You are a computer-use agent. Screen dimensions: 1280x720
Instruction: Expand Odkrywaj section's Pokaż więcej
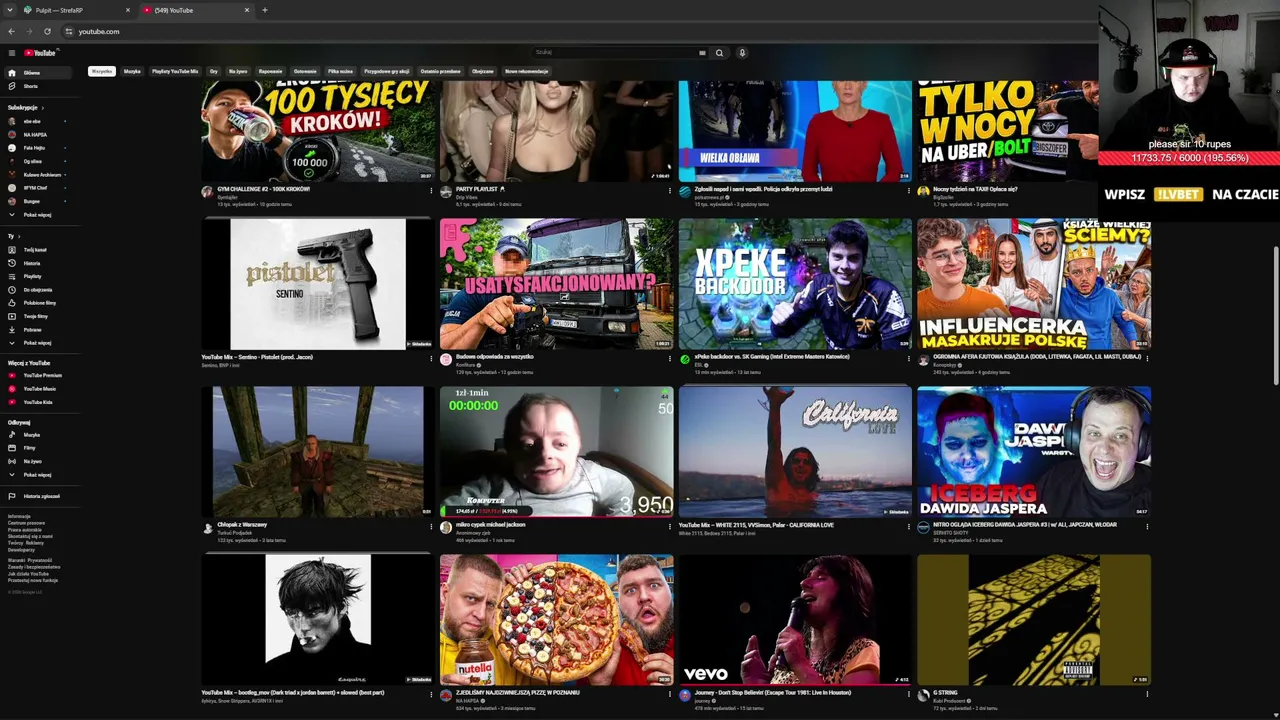pos(36,475)
